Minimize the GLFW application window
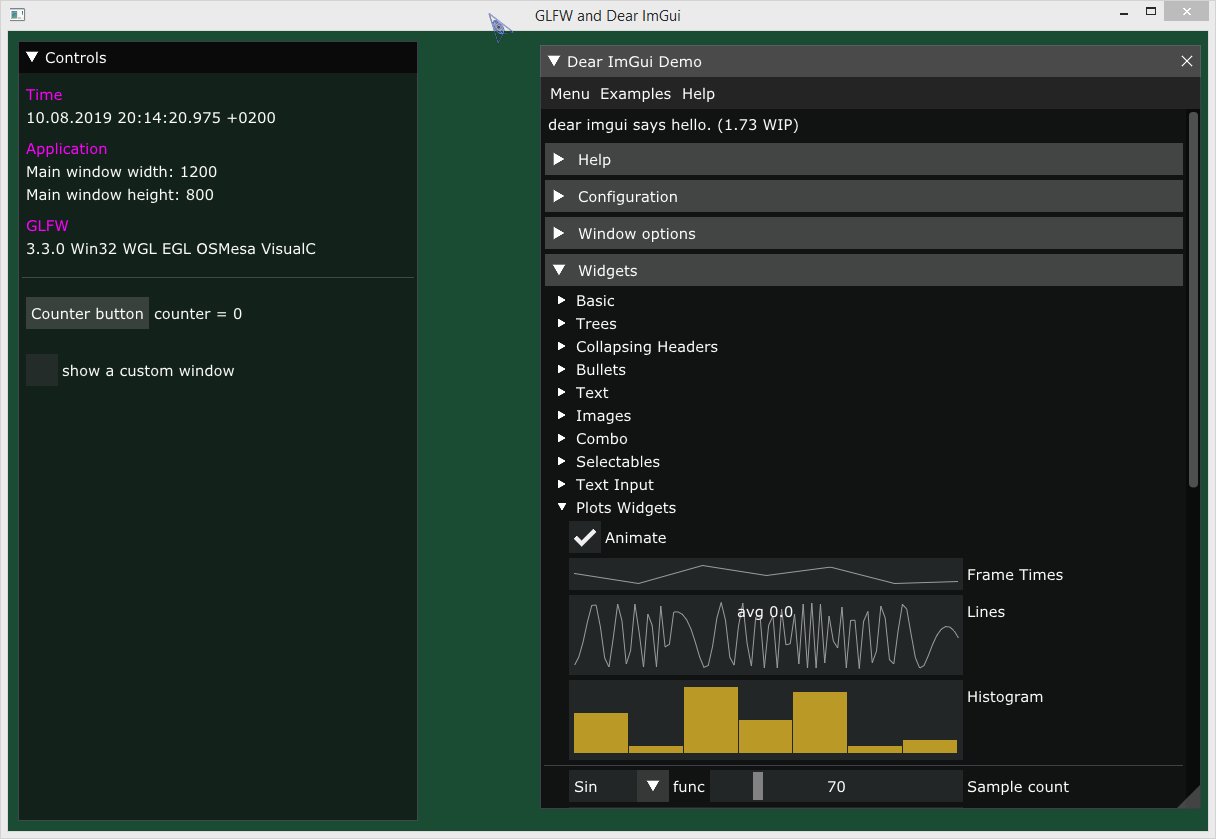Image resolution: width=1216 pixels, height=839 pixels. point(1125,13)
